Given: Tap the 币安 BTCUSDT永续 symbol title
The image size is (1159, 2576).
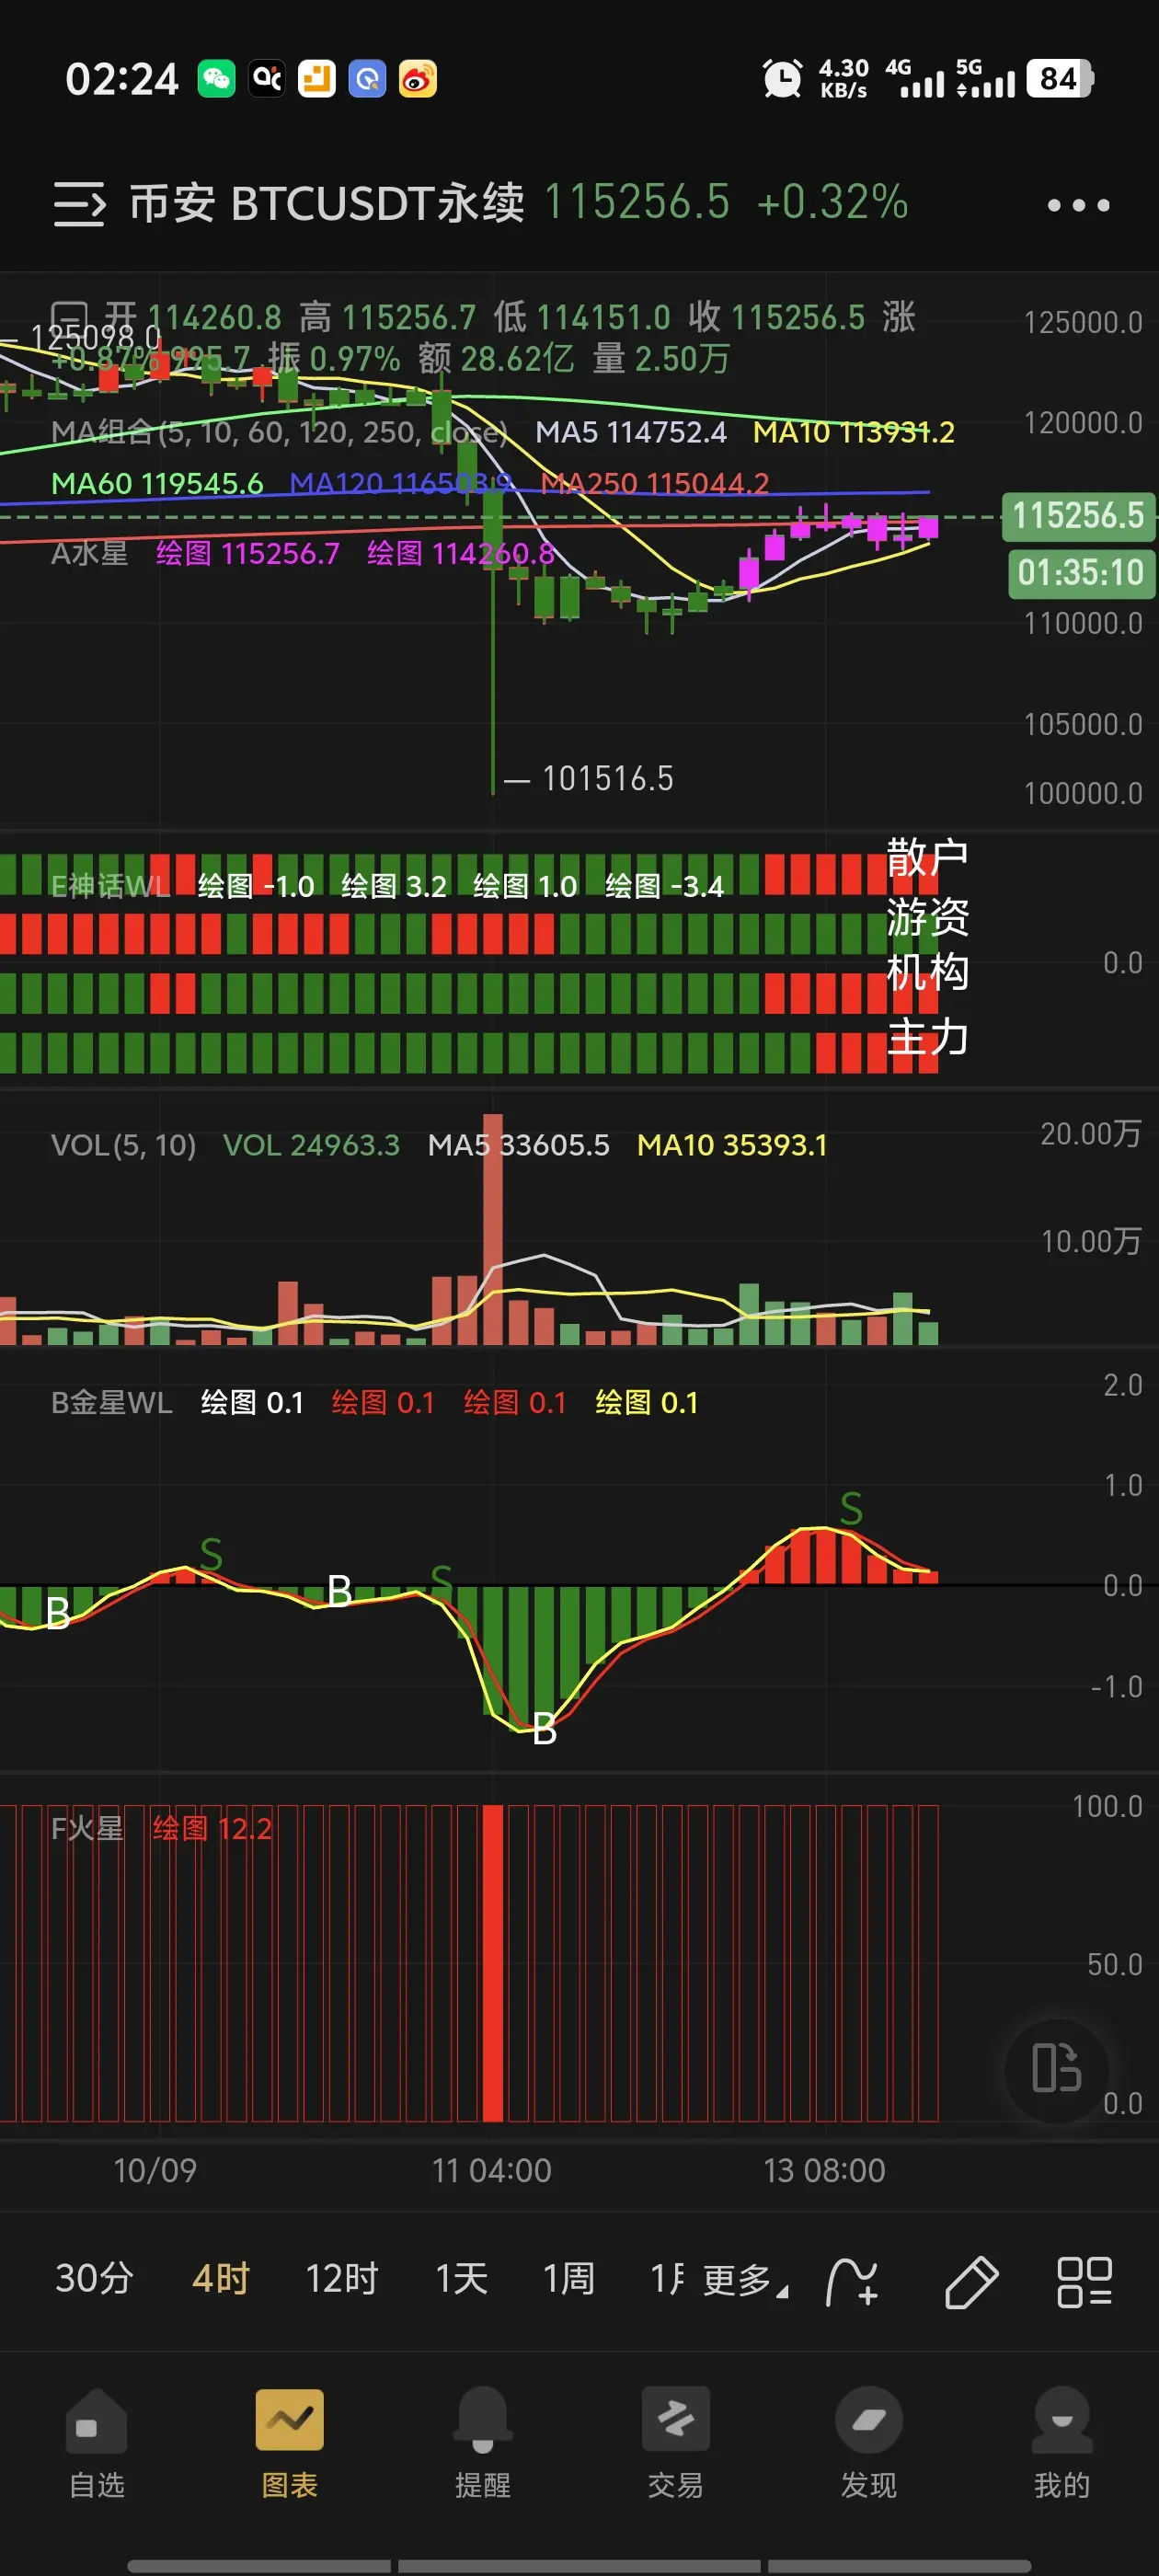Looking at the screenshot, I should coord(327,203).
